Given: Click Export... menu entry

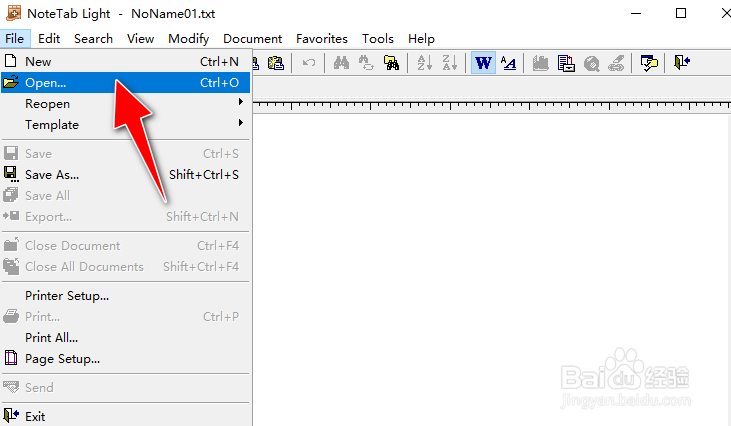Looking at the screenshot, I should [x=125, y=216].
